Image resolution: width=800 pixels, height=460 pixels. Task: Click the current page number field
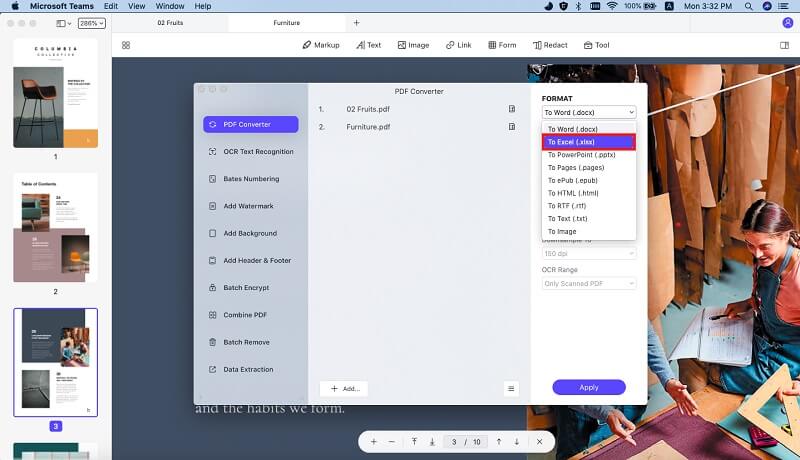pyautogui.click(x=454, y=442)
